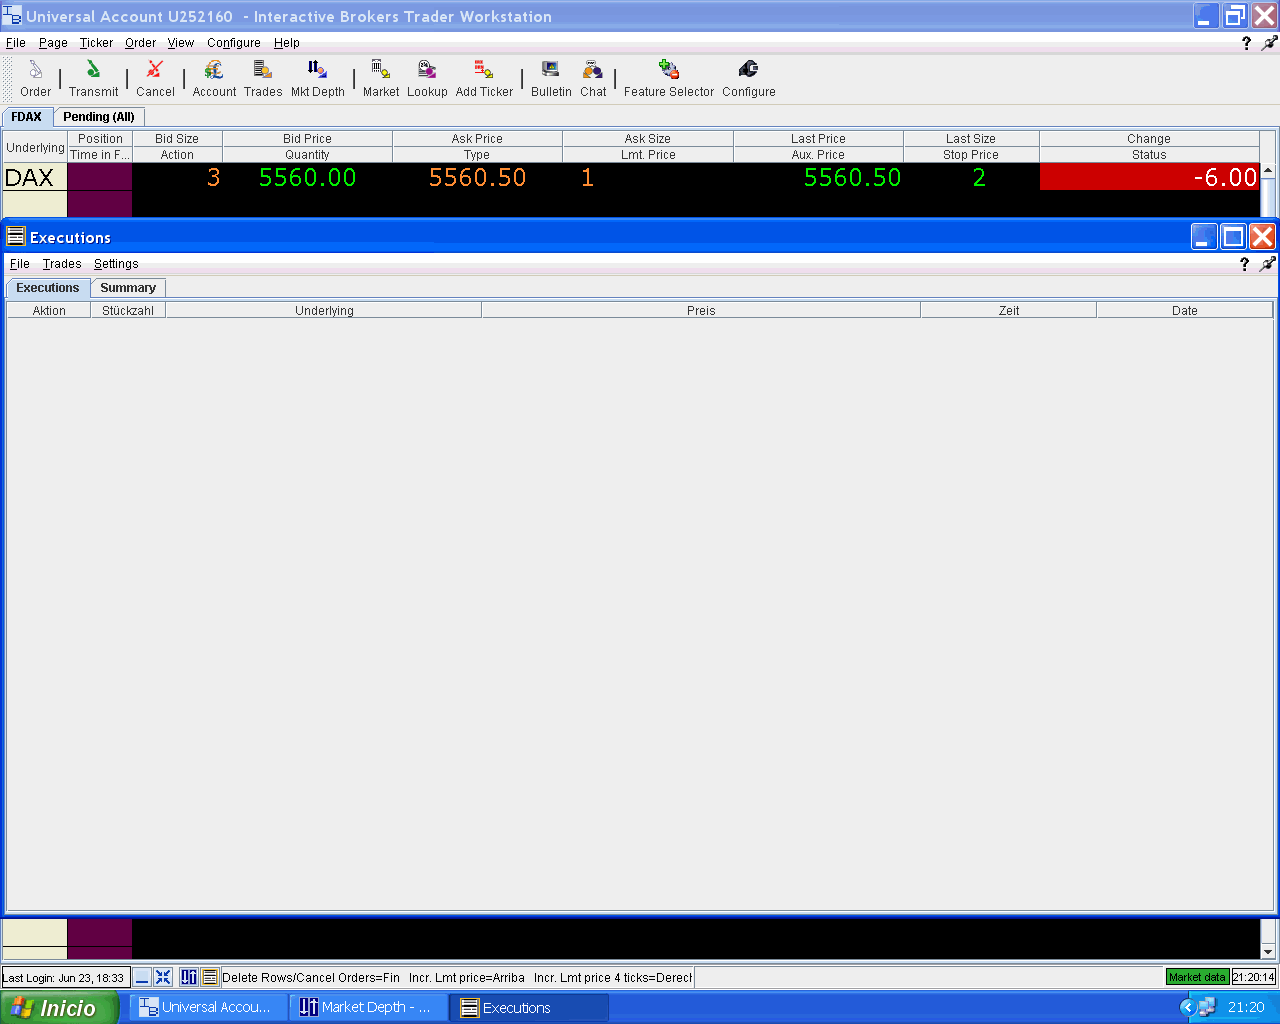This screenshot has width=1280, height=1024.
Task: Sort by Zeit column header
Action: pyautogui.click(x=1009, y=311)
